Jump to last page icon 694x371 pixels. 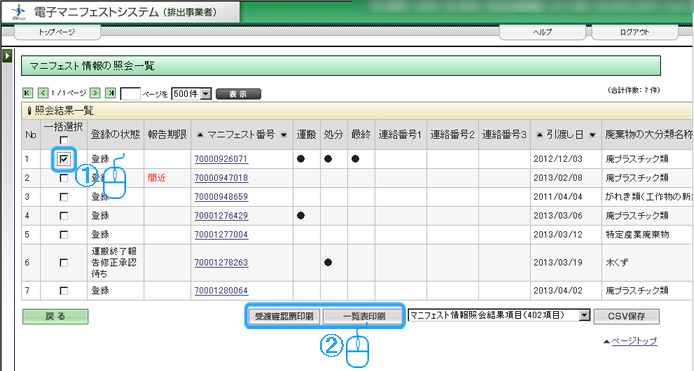click(110, 93)
